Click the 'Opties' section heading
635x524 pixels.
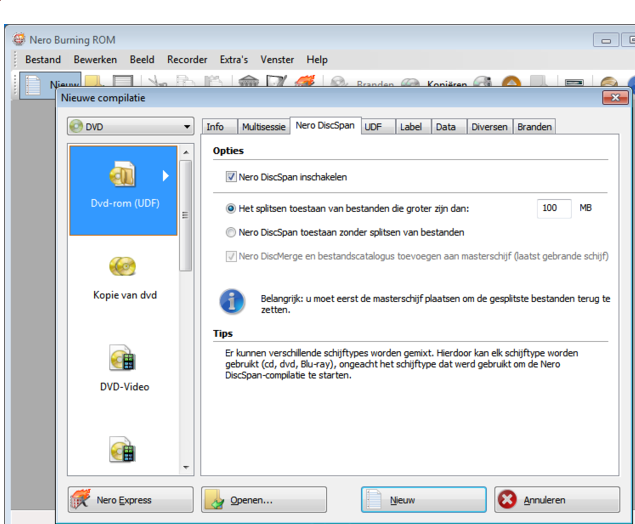pos(228,151)
